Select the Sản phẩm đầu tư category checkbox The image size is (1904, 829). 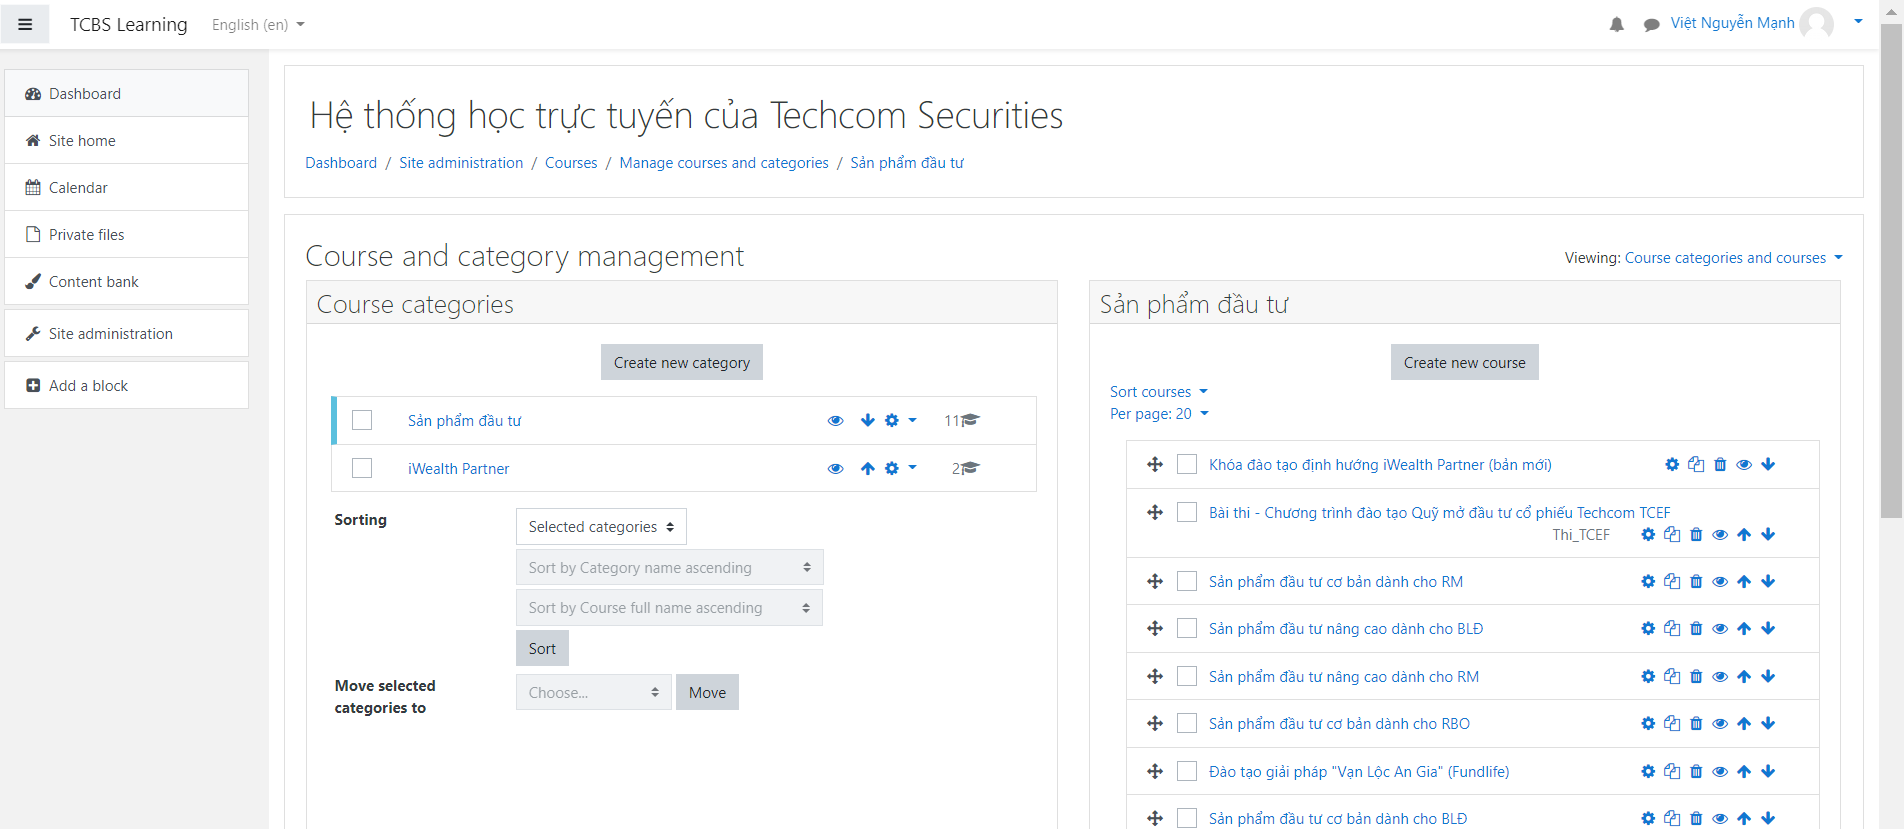(362, 420)
